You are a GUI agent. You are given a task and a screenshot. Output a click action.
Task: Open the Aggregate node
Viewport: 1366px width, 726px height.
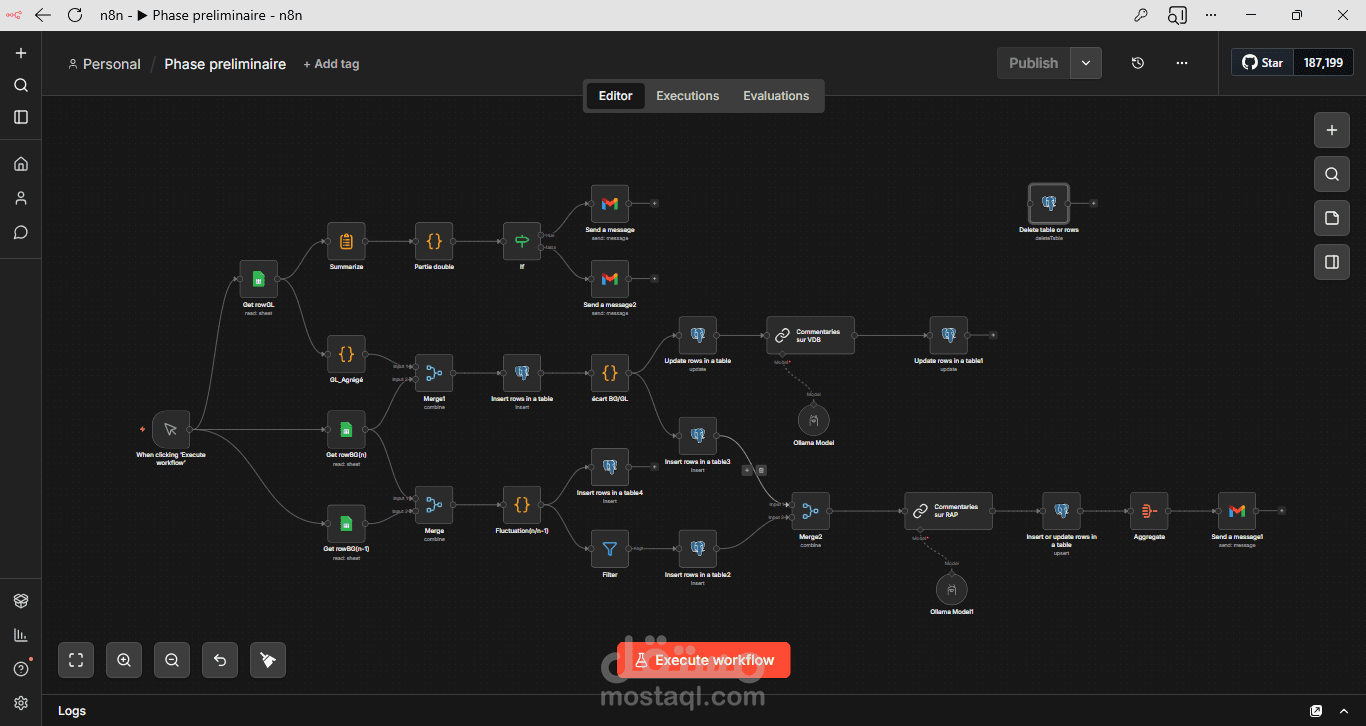click(1149, 511)
